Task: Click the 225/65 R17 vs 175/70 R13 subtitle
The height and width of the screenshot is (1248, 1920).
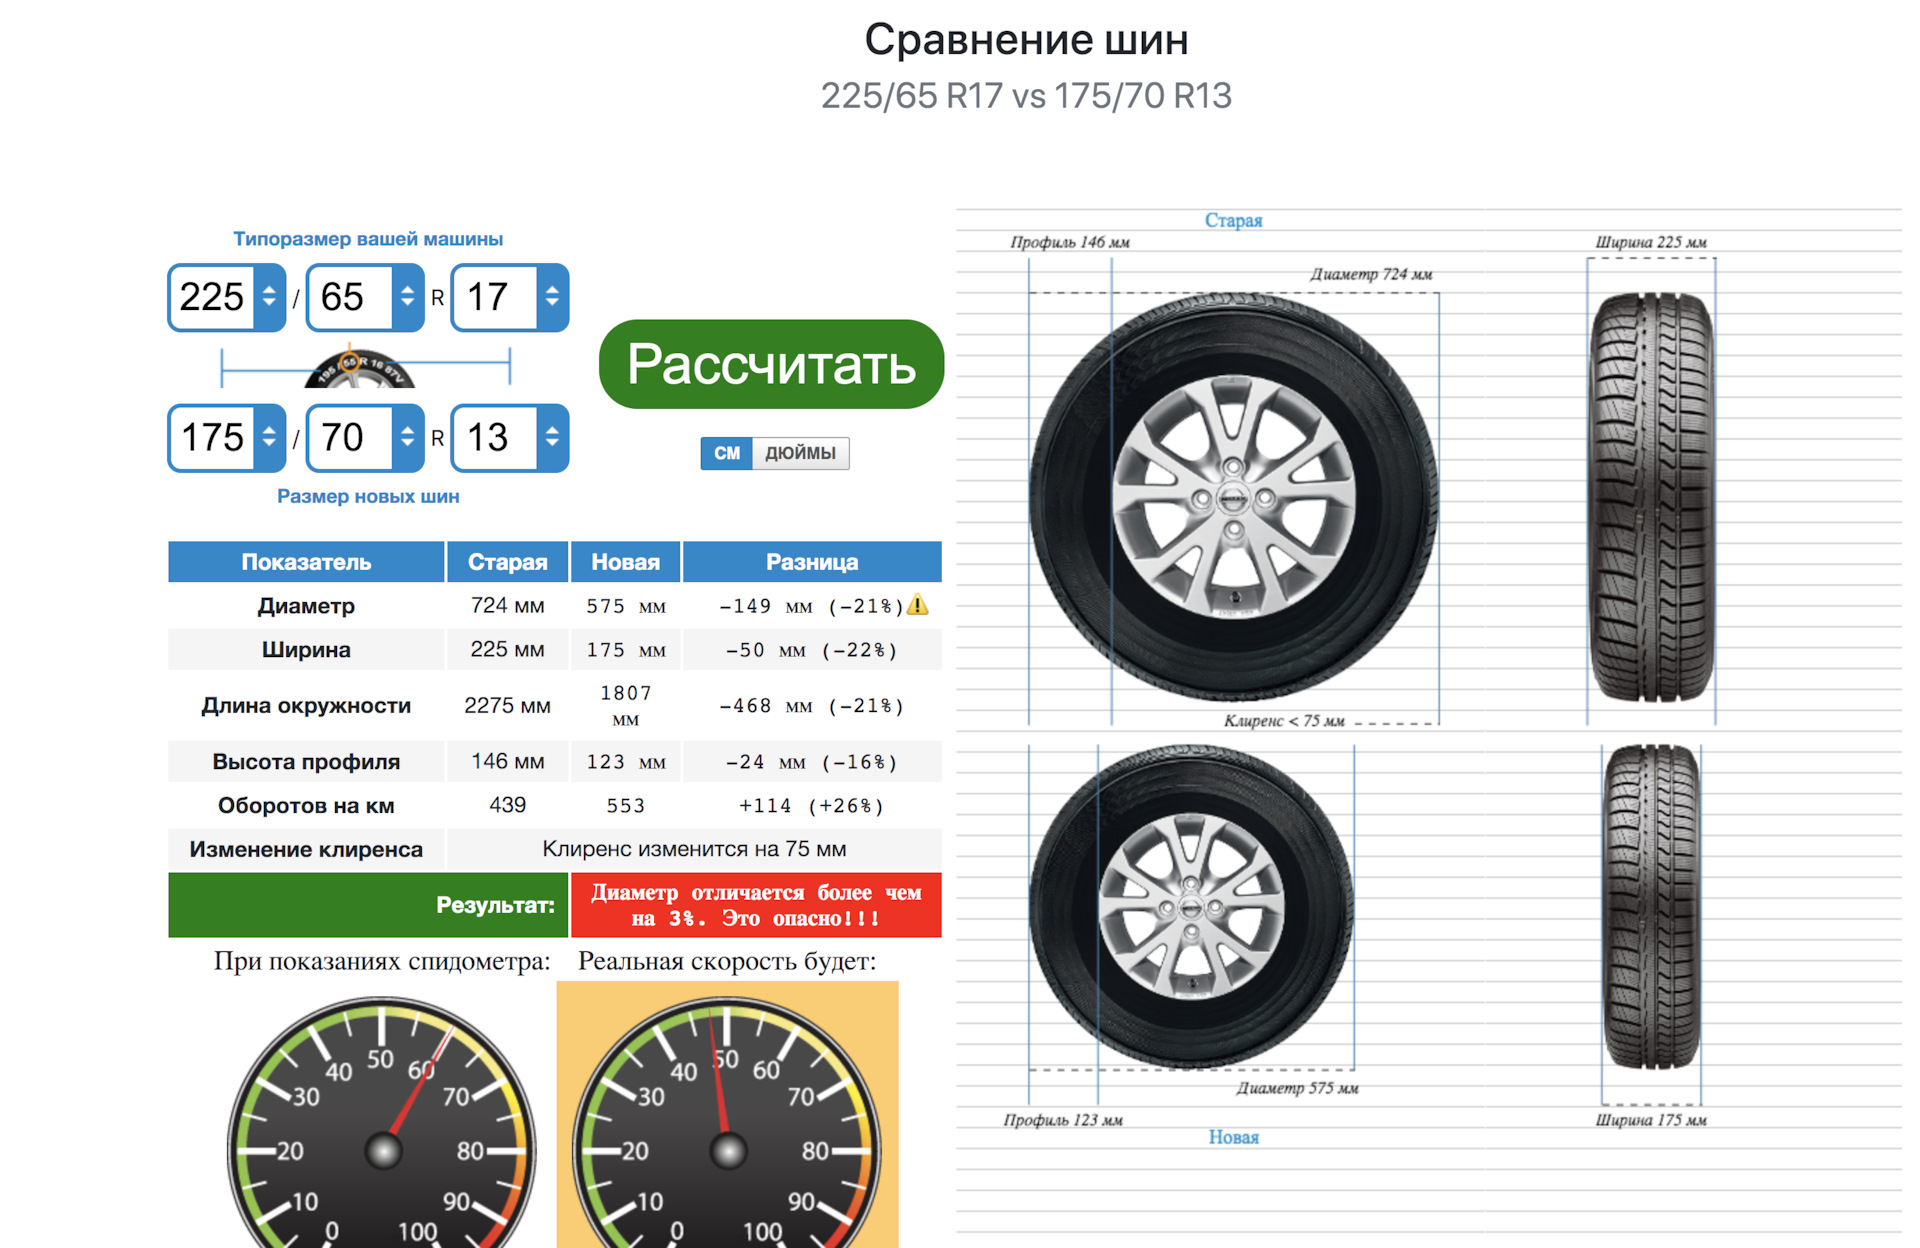Action: (1026, 96)
